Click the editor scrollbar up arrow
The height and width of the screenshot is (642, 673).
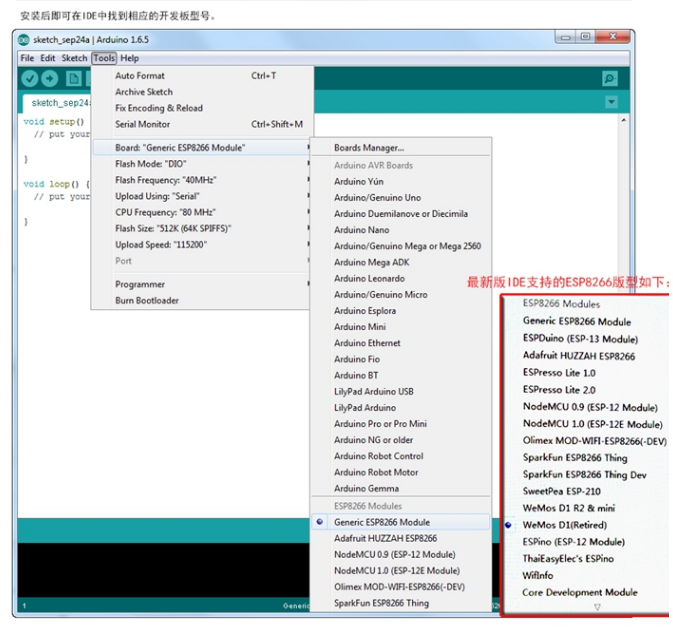(x=624, y=120)
